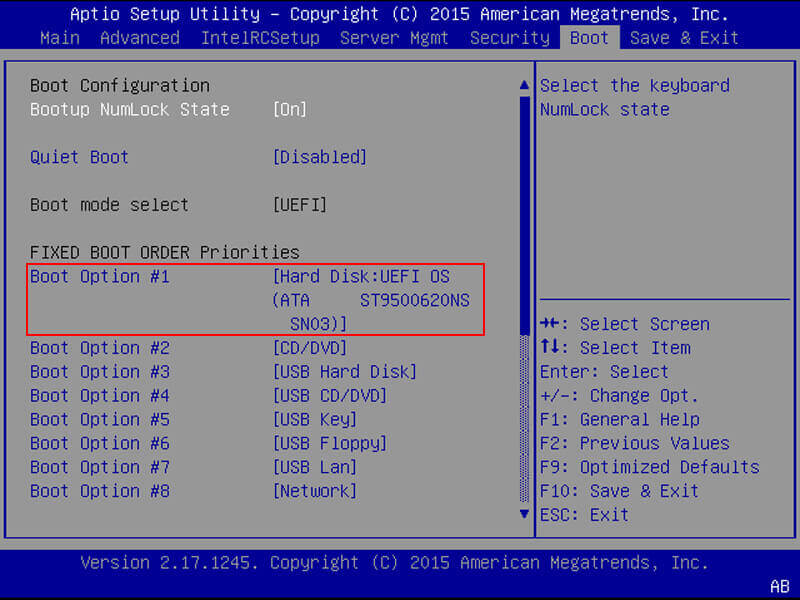This screenshot has height=600, width=800.
Task: Open the IntelRCSetup tab
Action: (260, 38)
